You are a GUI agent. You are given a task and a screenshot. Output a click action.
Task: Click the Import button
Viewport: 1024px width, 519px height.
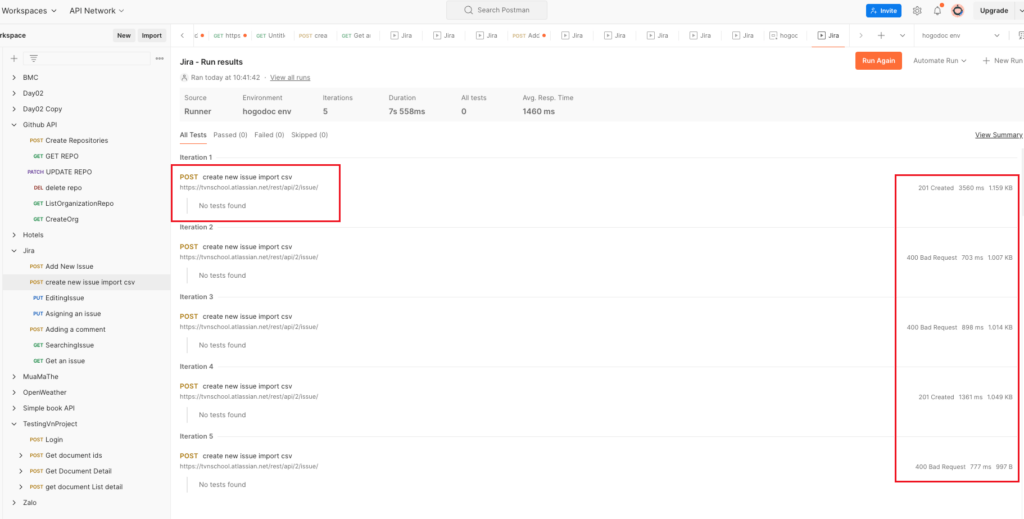[152, 36]
